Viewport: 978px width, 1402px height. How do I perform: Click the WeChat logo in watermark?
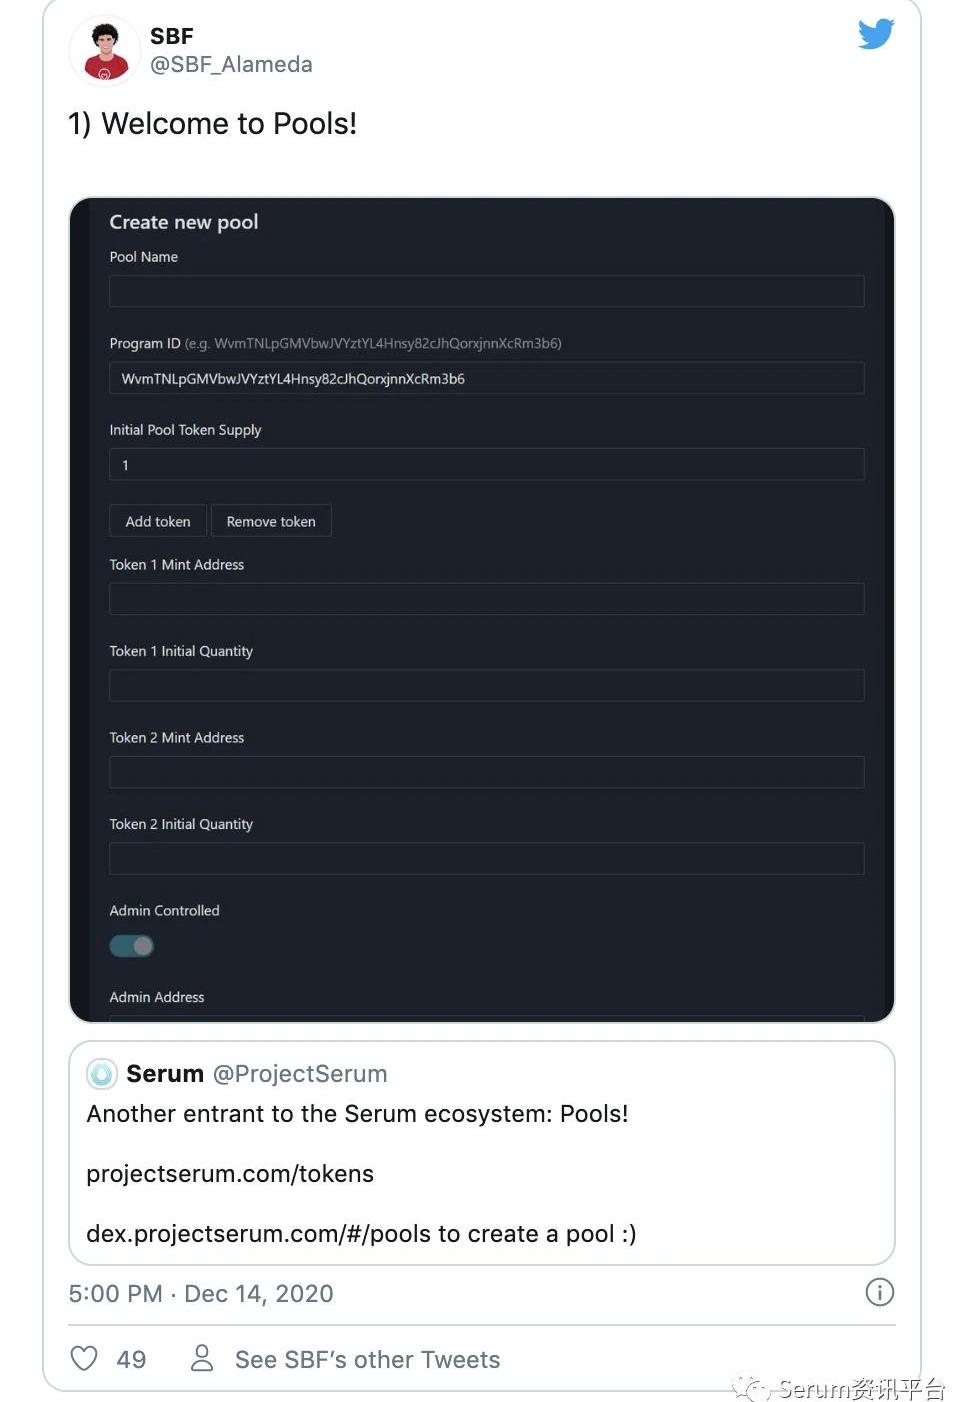click(x=750, y=1388)
